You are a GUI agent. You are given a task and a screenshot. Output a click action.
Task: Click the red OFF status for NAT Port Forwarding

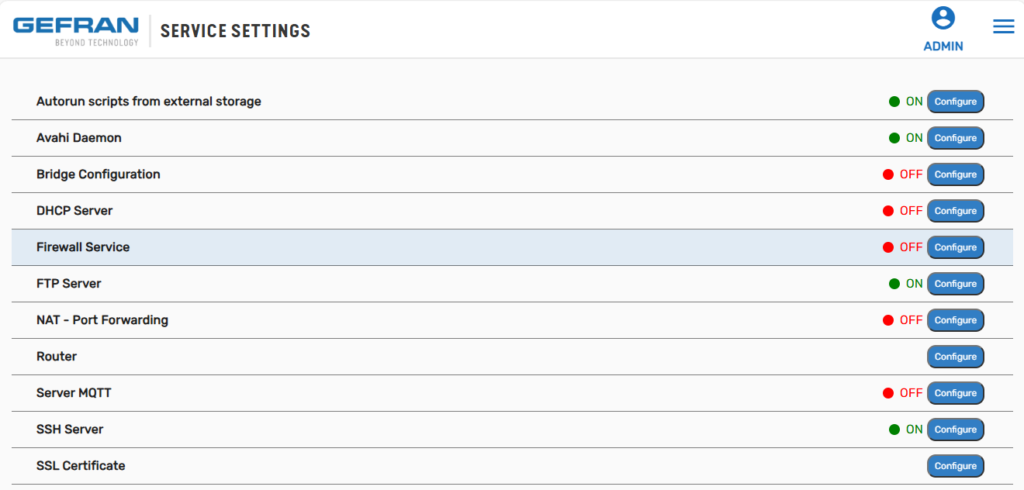click(x=903, y=320)
